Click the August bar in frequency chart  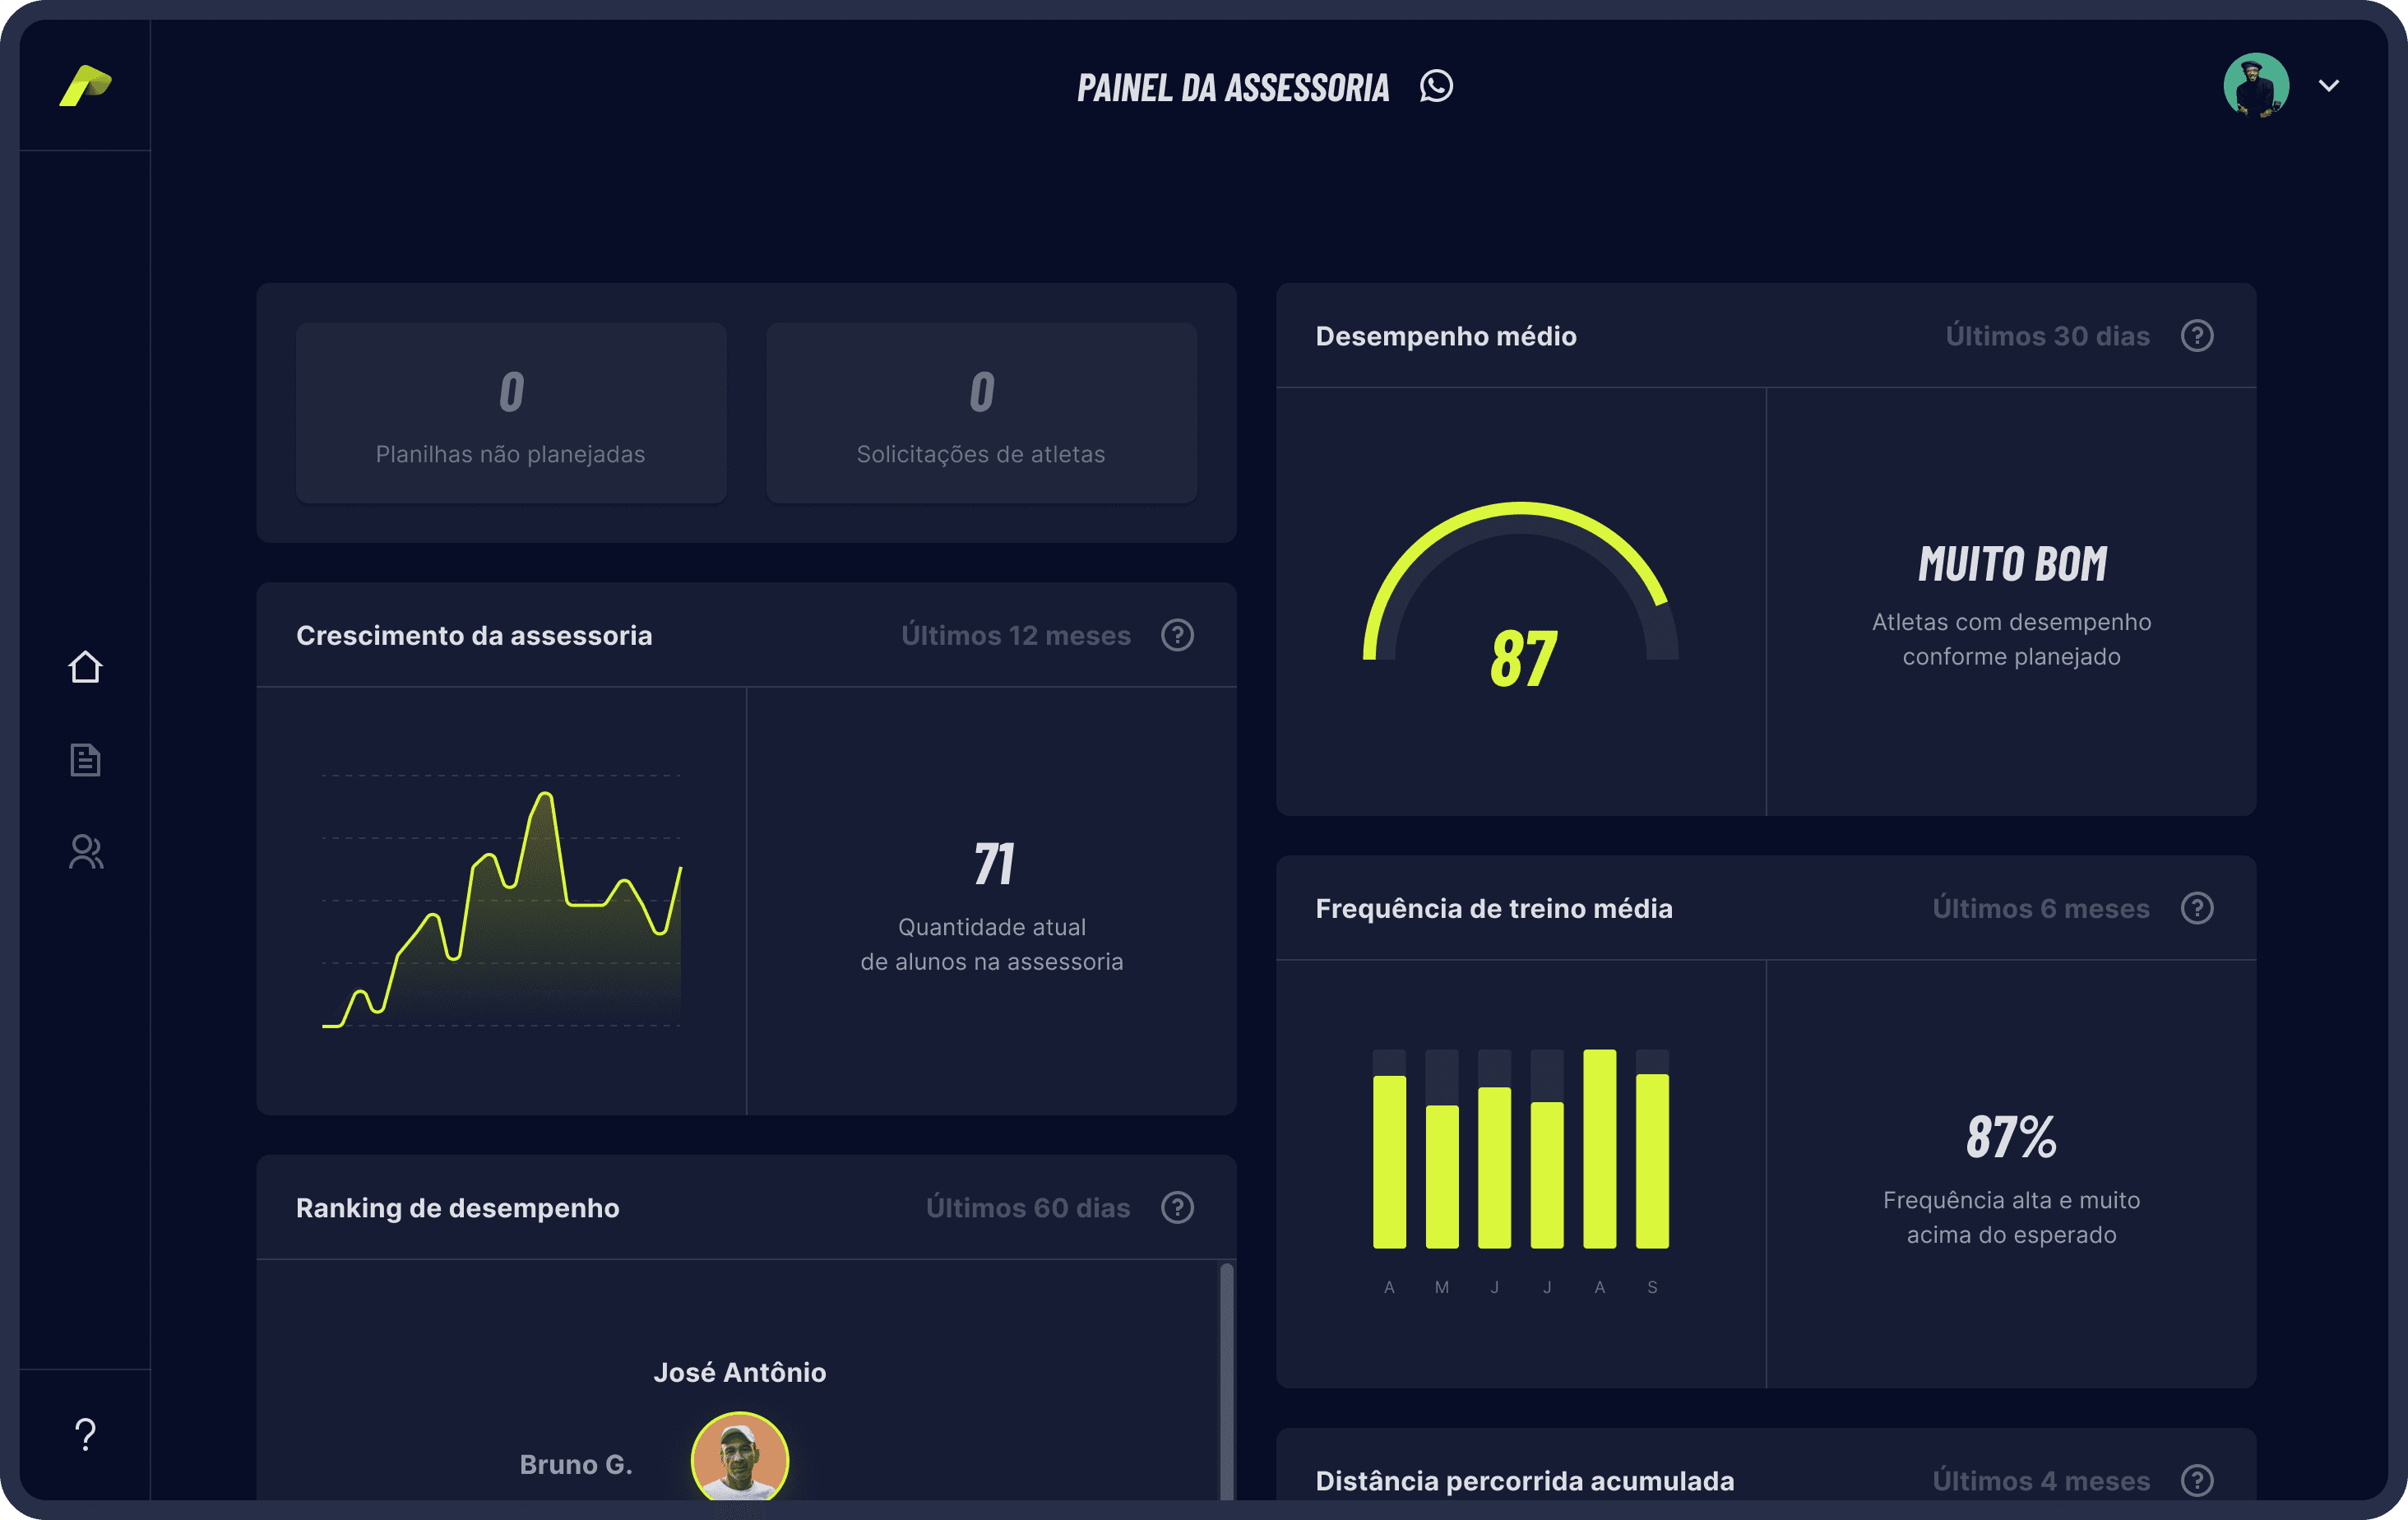[x=1599, y=1149]
